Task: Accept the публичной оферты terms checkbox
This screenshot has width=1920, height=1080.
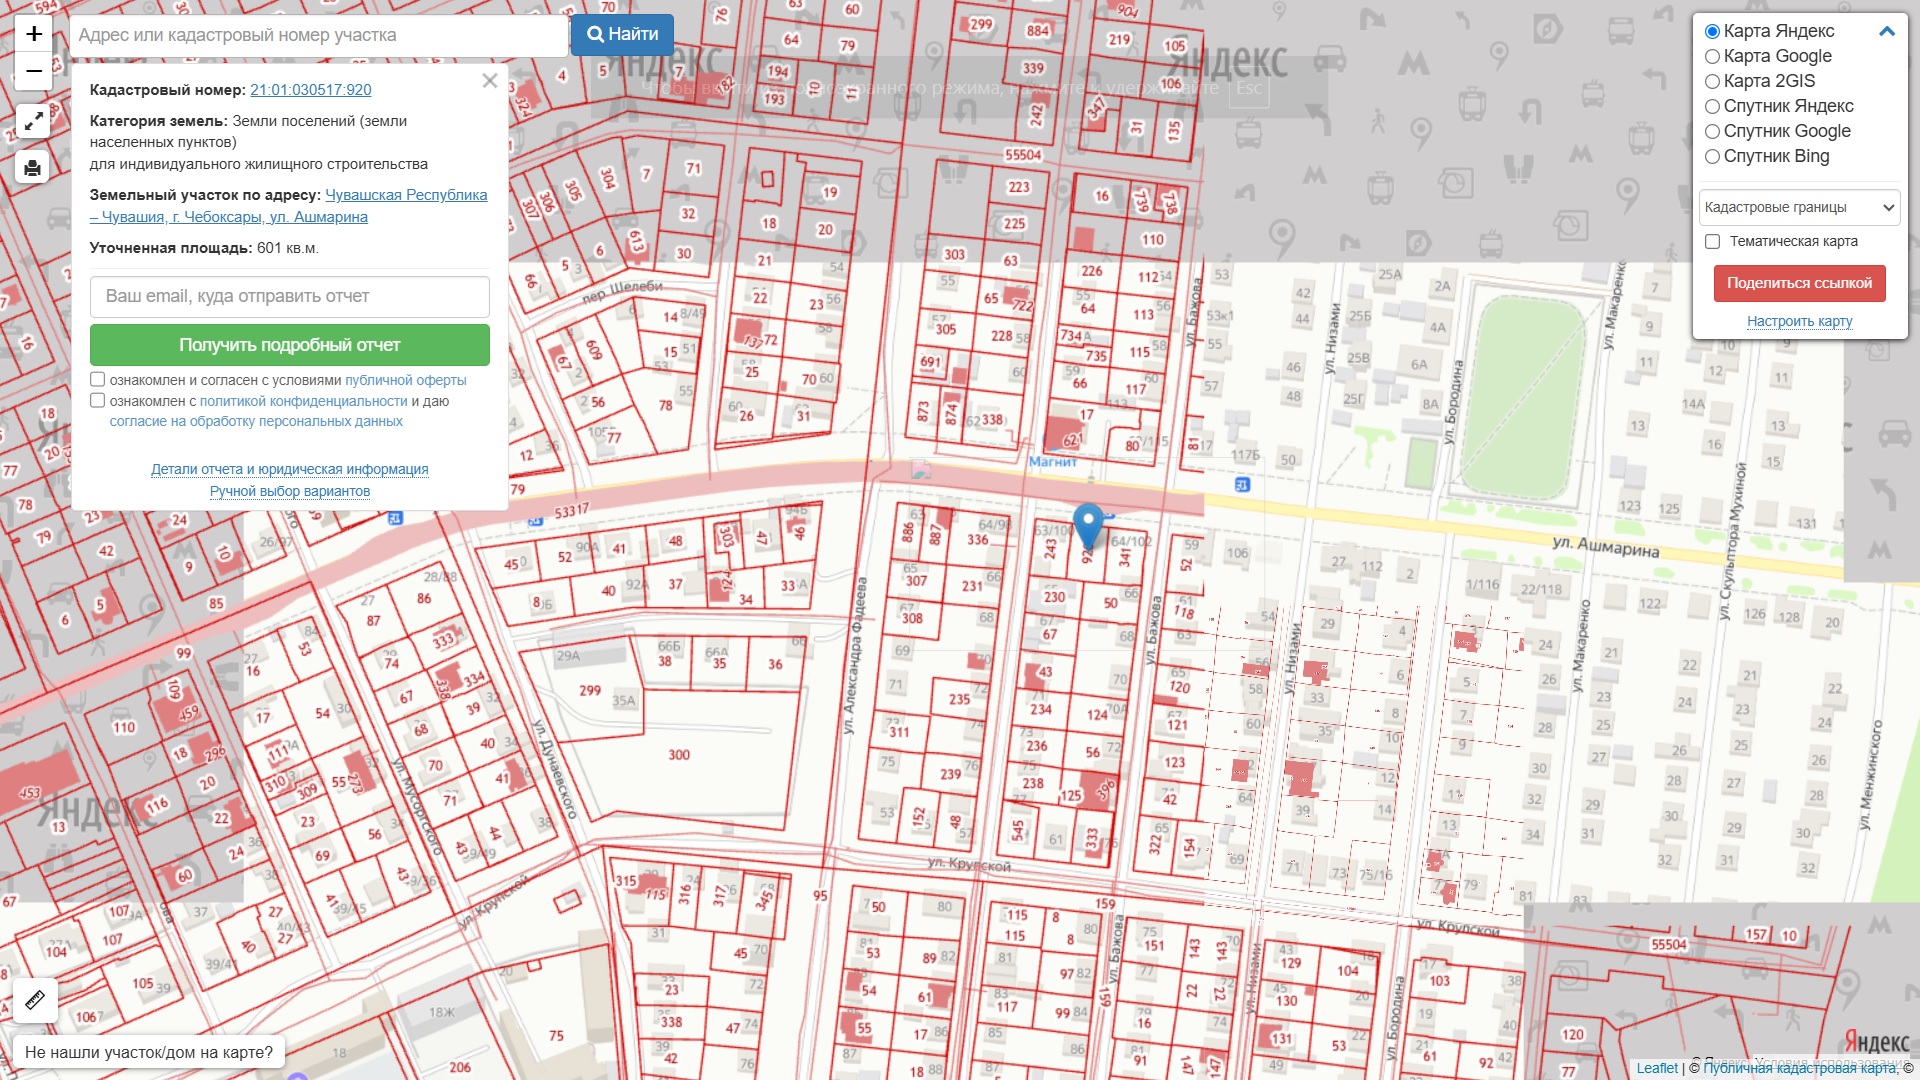Action: click(x=97, y=379)
